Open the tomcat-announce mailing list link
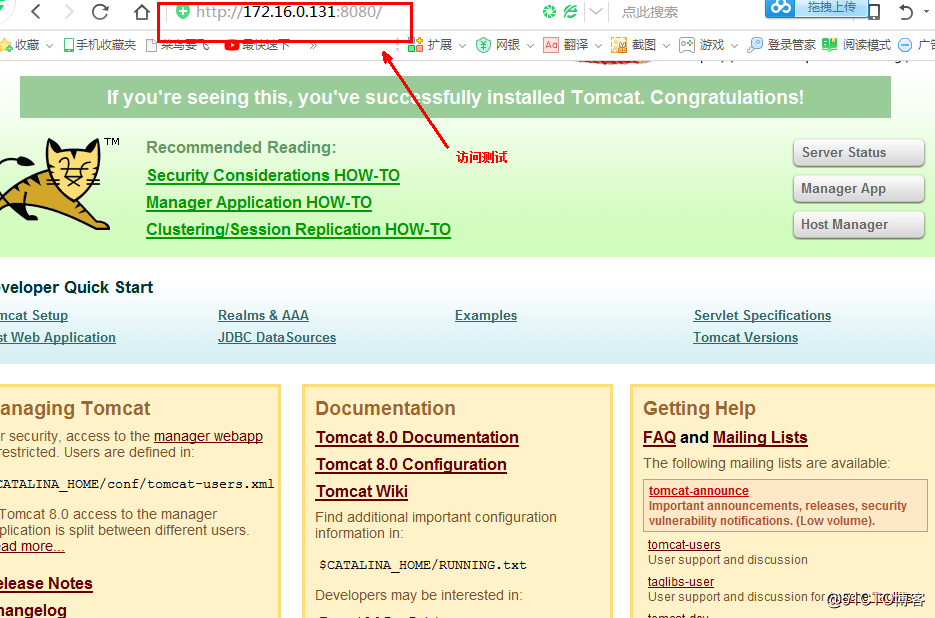Viewport: 935px width, 618px height. coord(698,491)
